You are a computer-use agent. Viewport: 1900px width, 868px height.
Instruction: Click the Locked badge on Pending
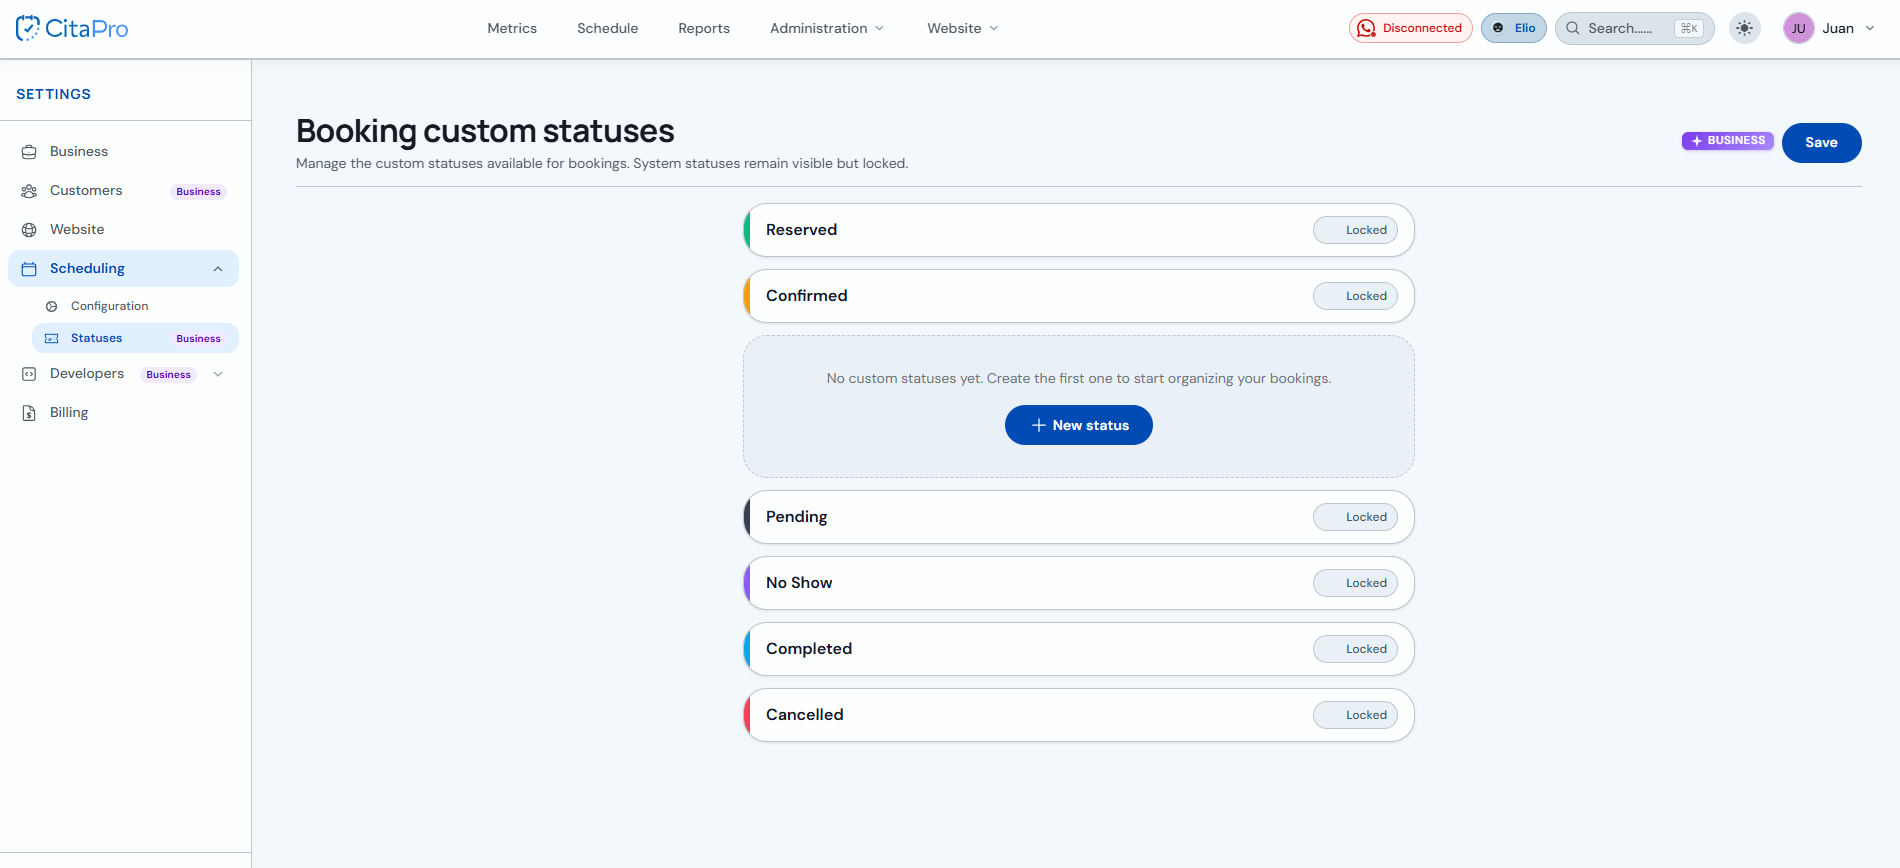pos(1355,517)
